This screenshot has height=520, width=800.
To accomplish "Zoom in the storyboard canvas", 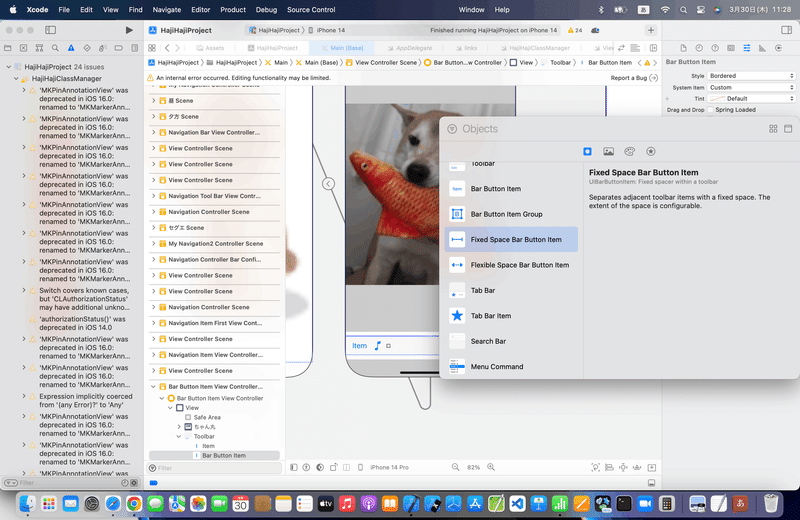I will coord(491,467).
